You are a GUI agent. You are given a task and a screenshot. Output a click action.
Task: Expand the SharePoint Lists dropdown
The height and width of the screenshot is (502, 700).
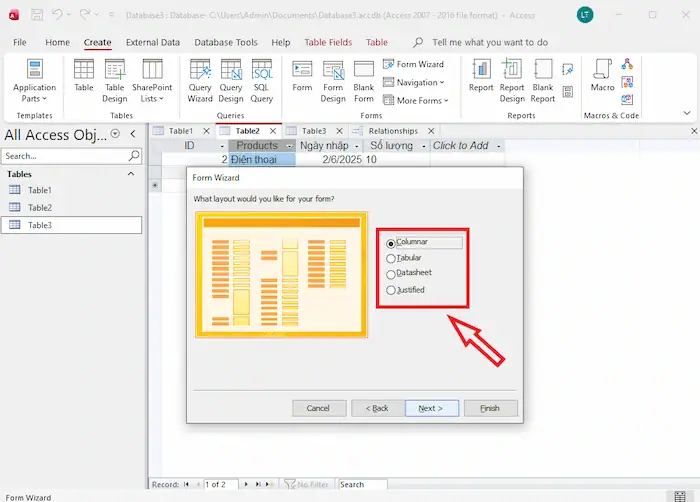(152, 80)
